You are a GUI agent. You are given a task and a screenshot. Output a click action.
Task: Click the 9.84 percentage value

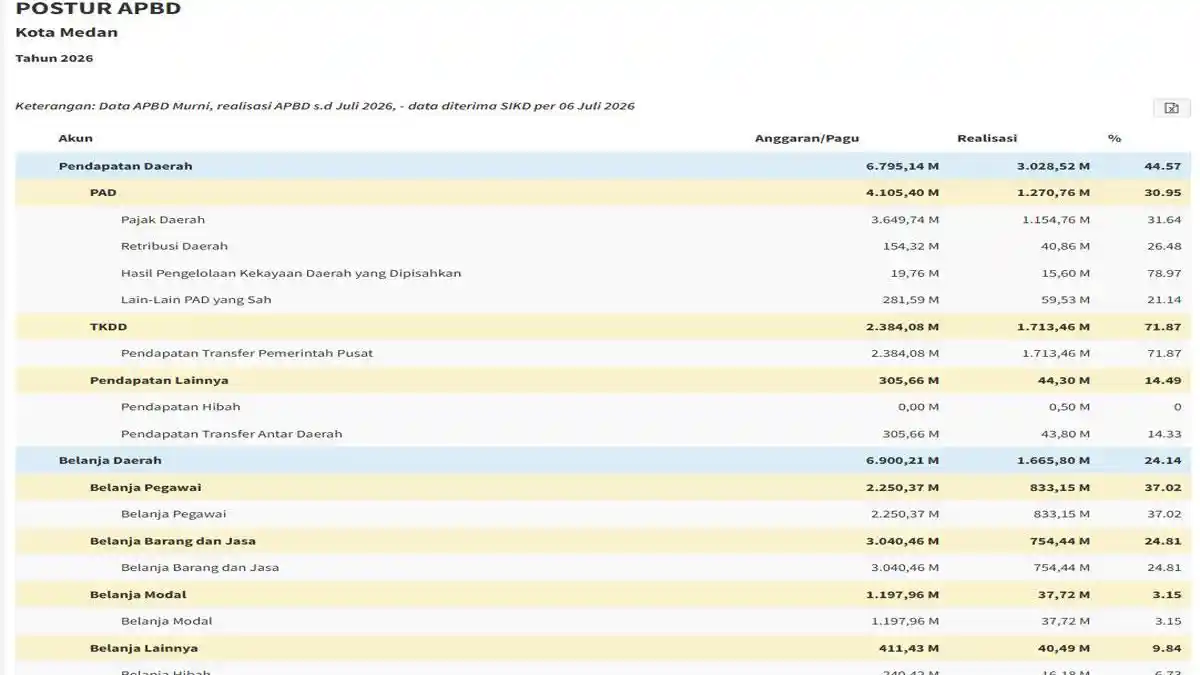coord(1167,648)
